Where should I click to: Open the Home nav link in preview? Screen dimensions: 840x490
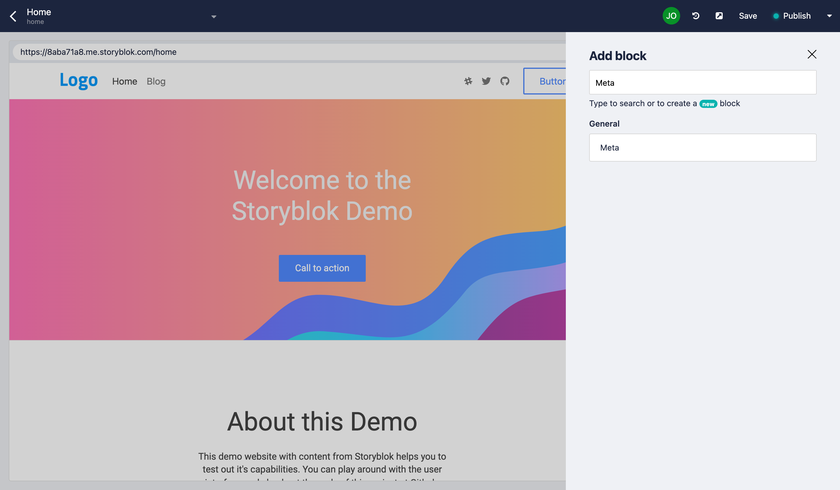(124, 81)
